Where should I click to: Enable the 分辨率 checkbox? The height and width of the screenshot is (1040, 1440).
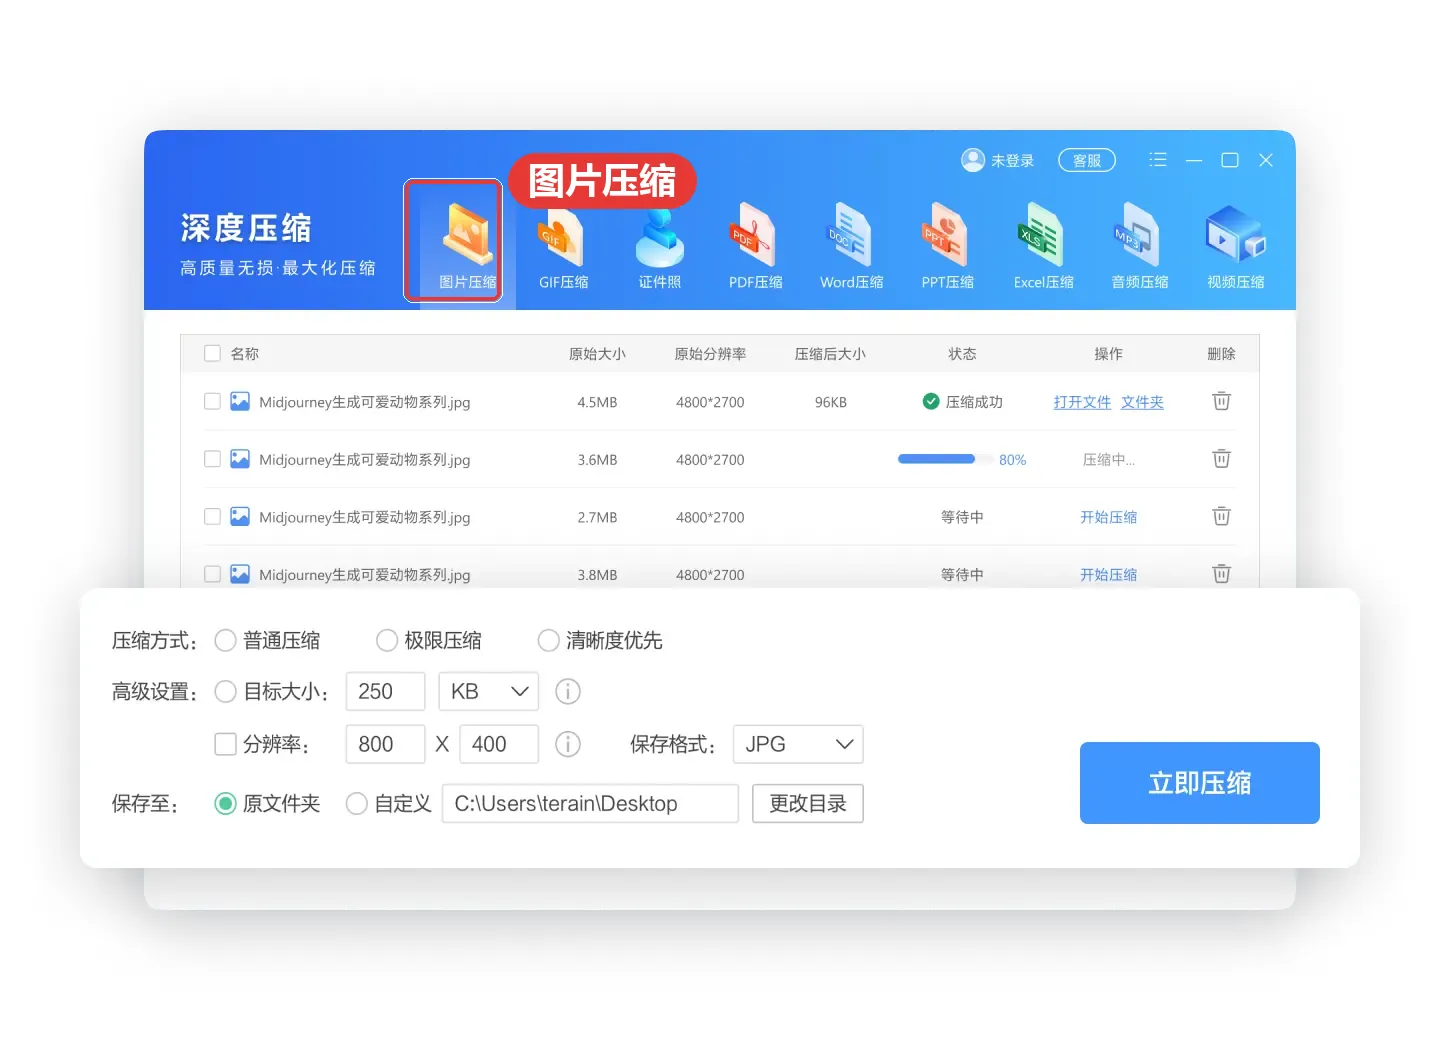[226, 744]
